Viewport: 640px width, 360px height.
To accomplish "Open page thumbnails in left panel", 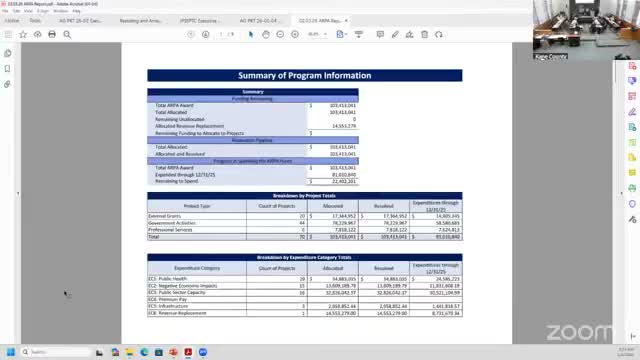I will pyautogui.click(x=7, y=53).
